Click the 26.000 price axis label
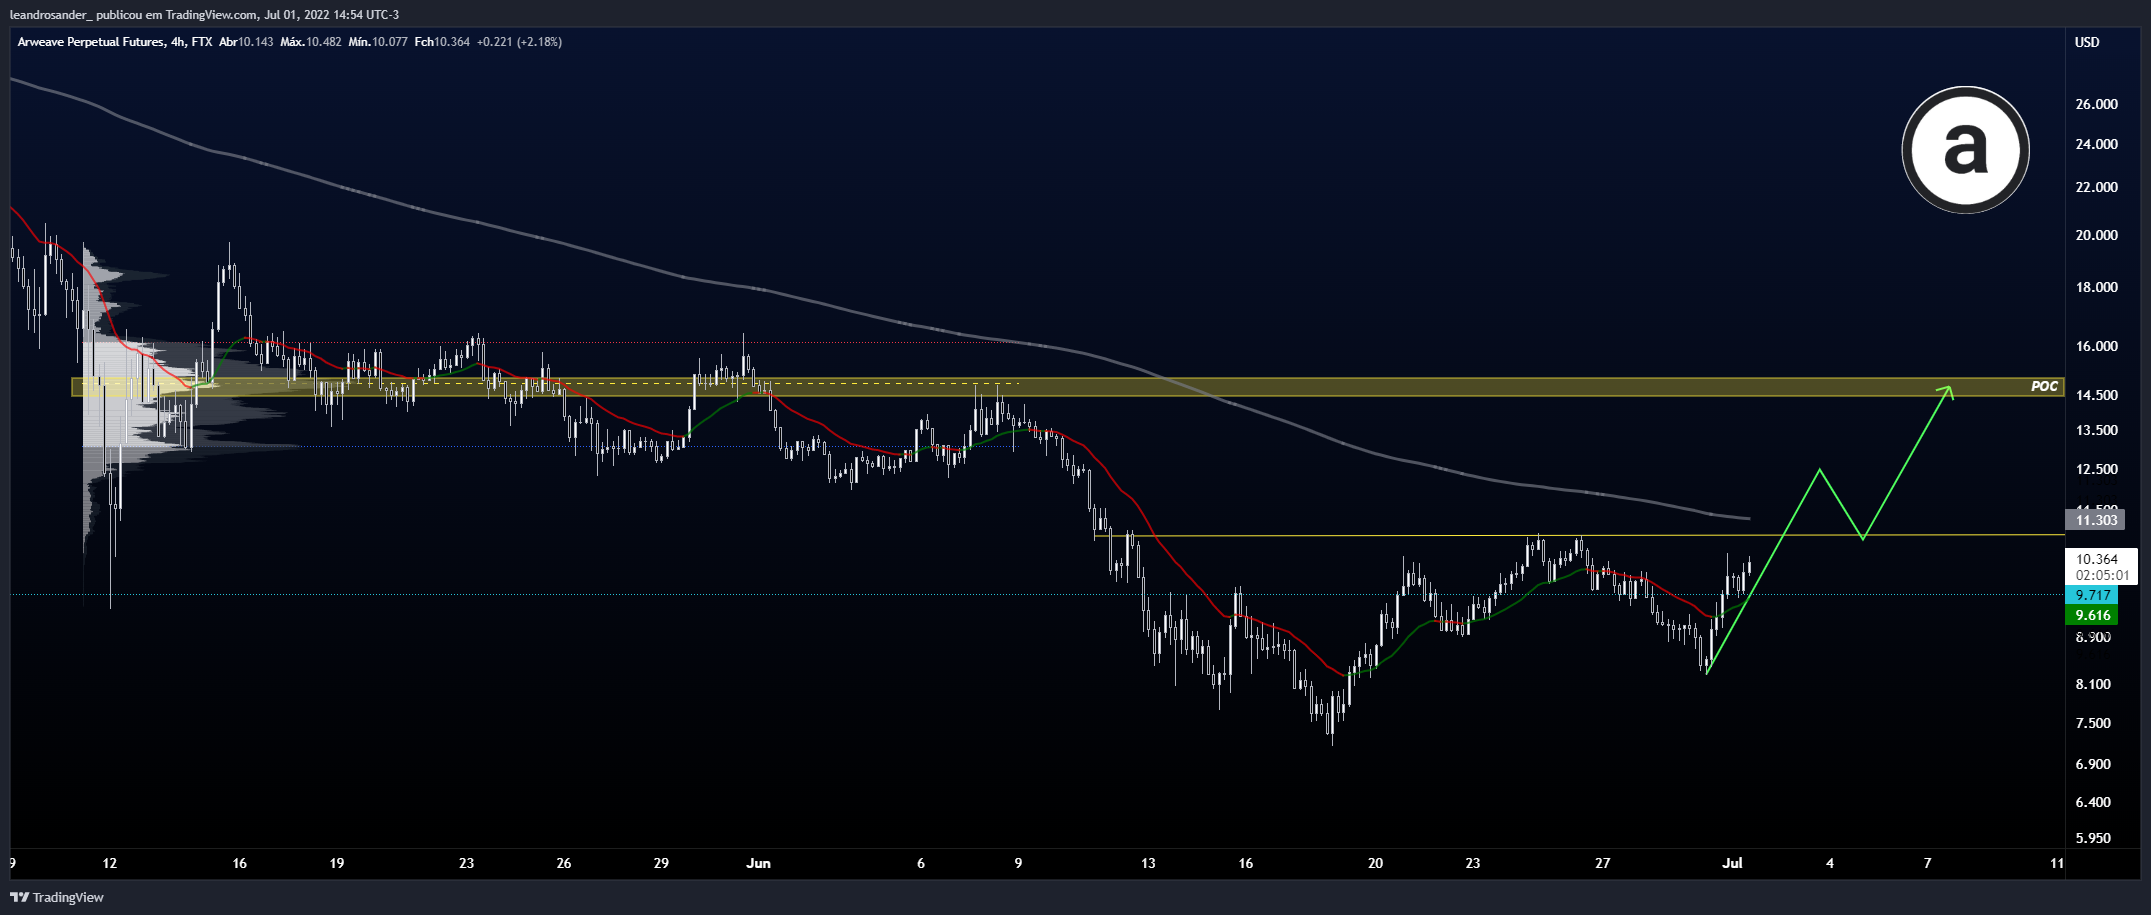The height and width of the screenshot is (915, 2151). tap(2096, 104)
